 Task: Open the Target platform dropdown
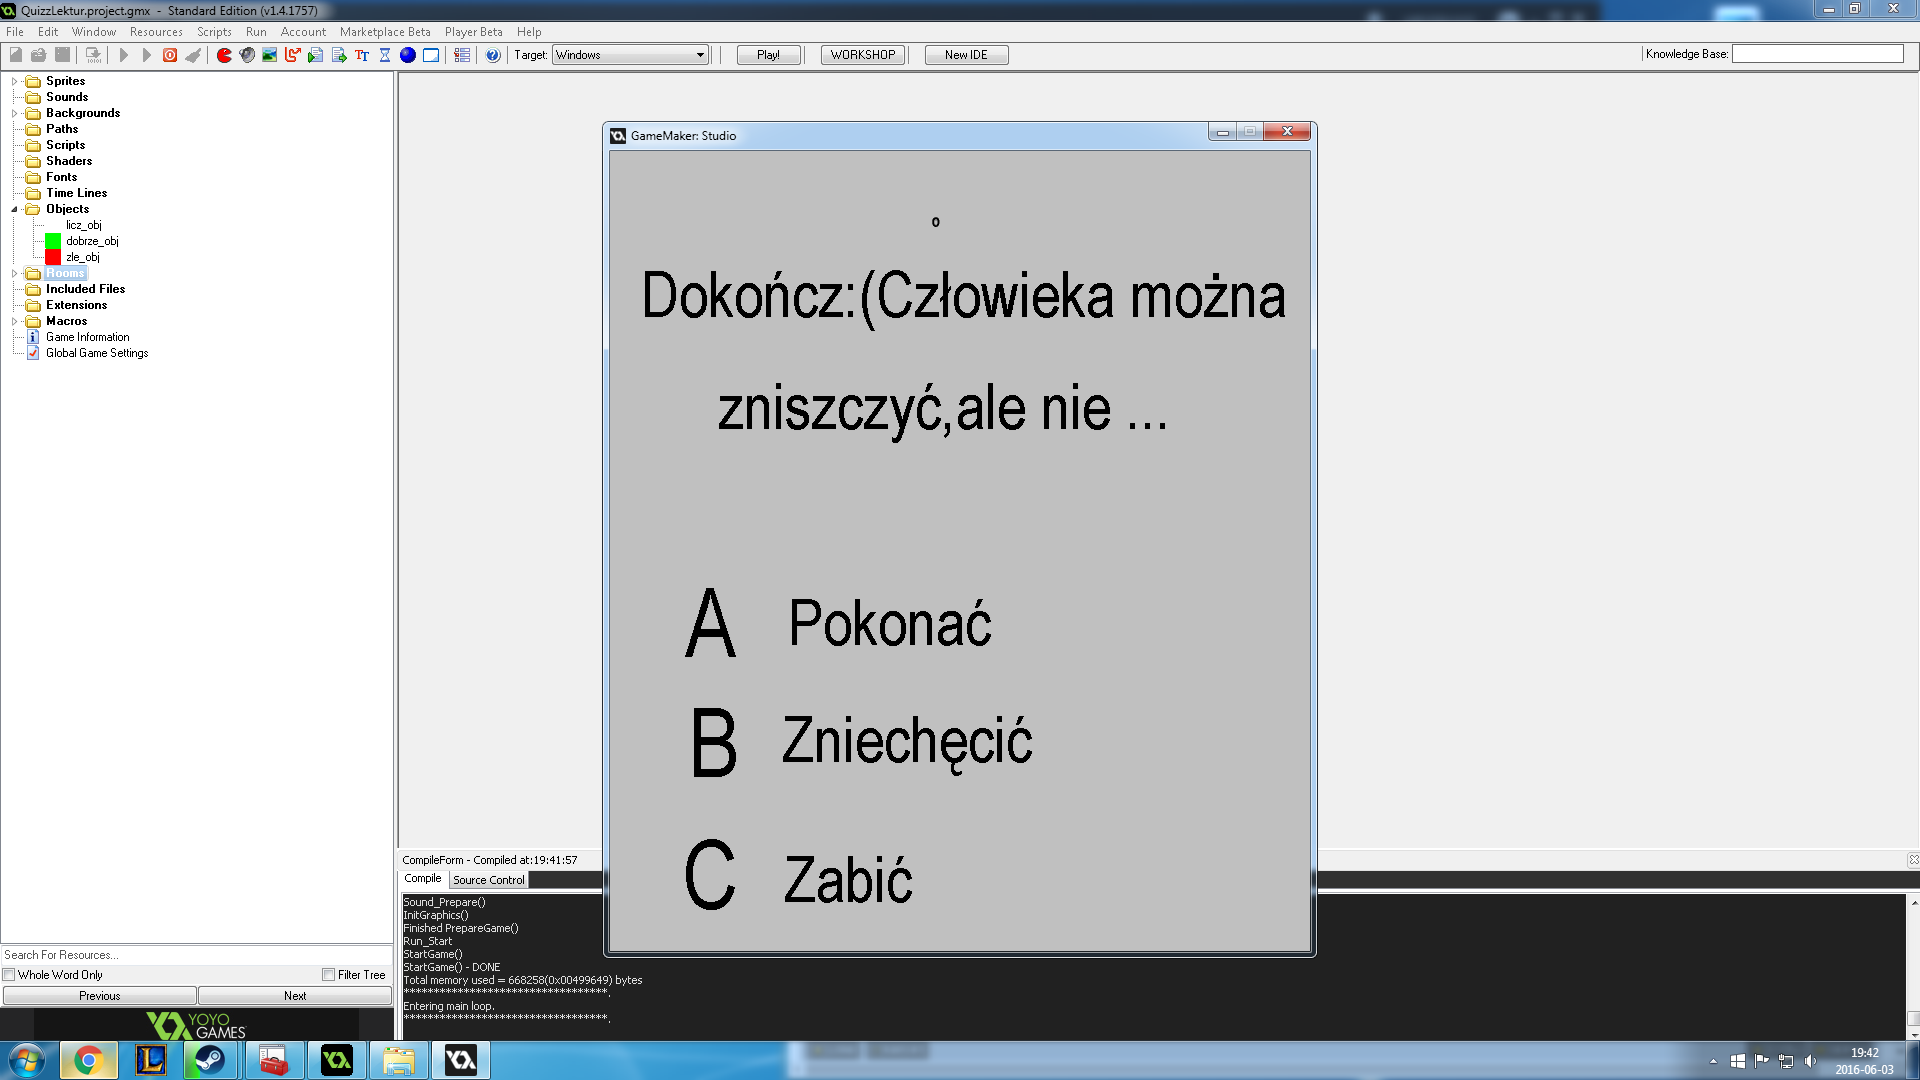(700, 55)
